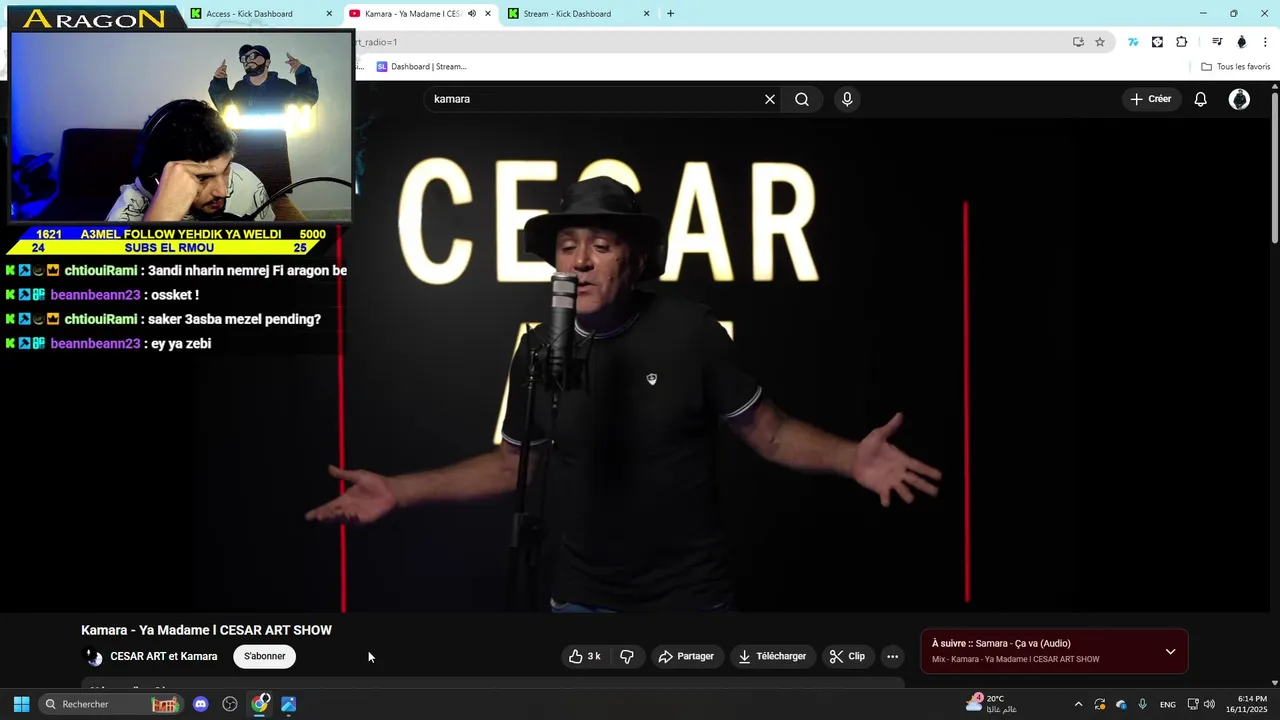Open the CESAR ART et Kamara channel link

pyautogui.click(x=163, y=656)
